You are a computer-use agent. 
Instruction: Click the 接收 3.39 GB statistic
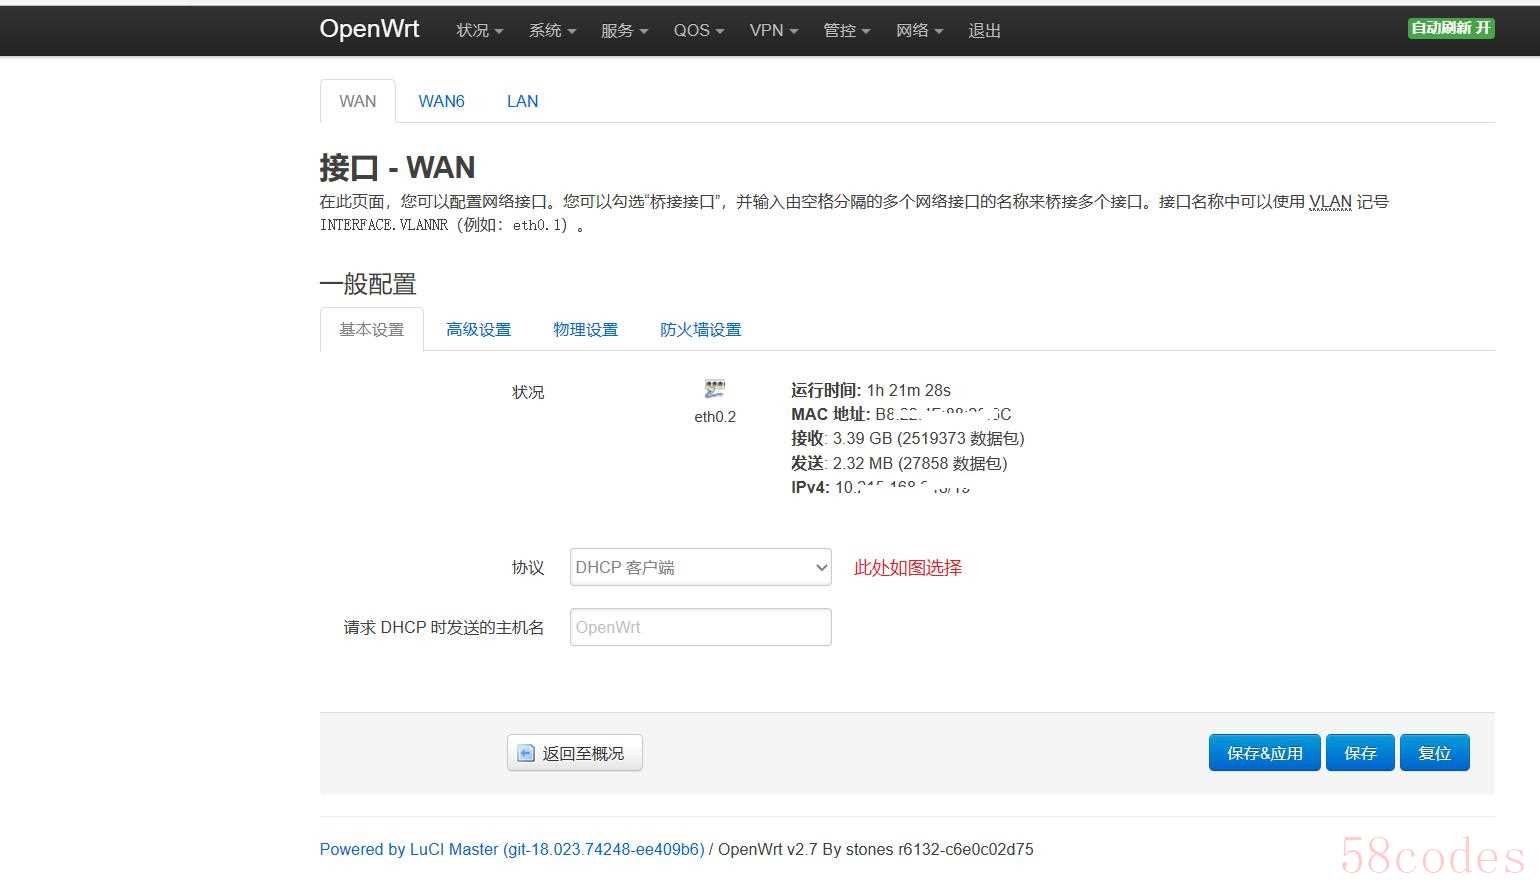[908, 438]
